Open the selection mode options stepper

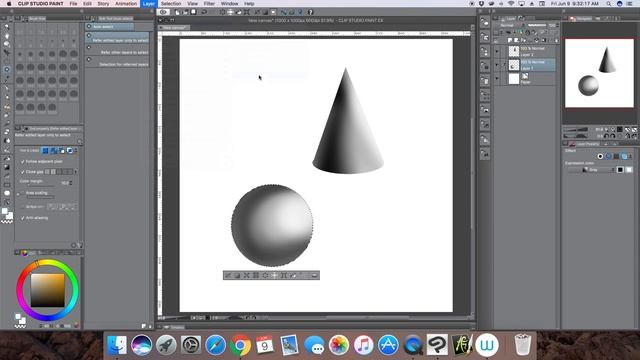(76, 151)
